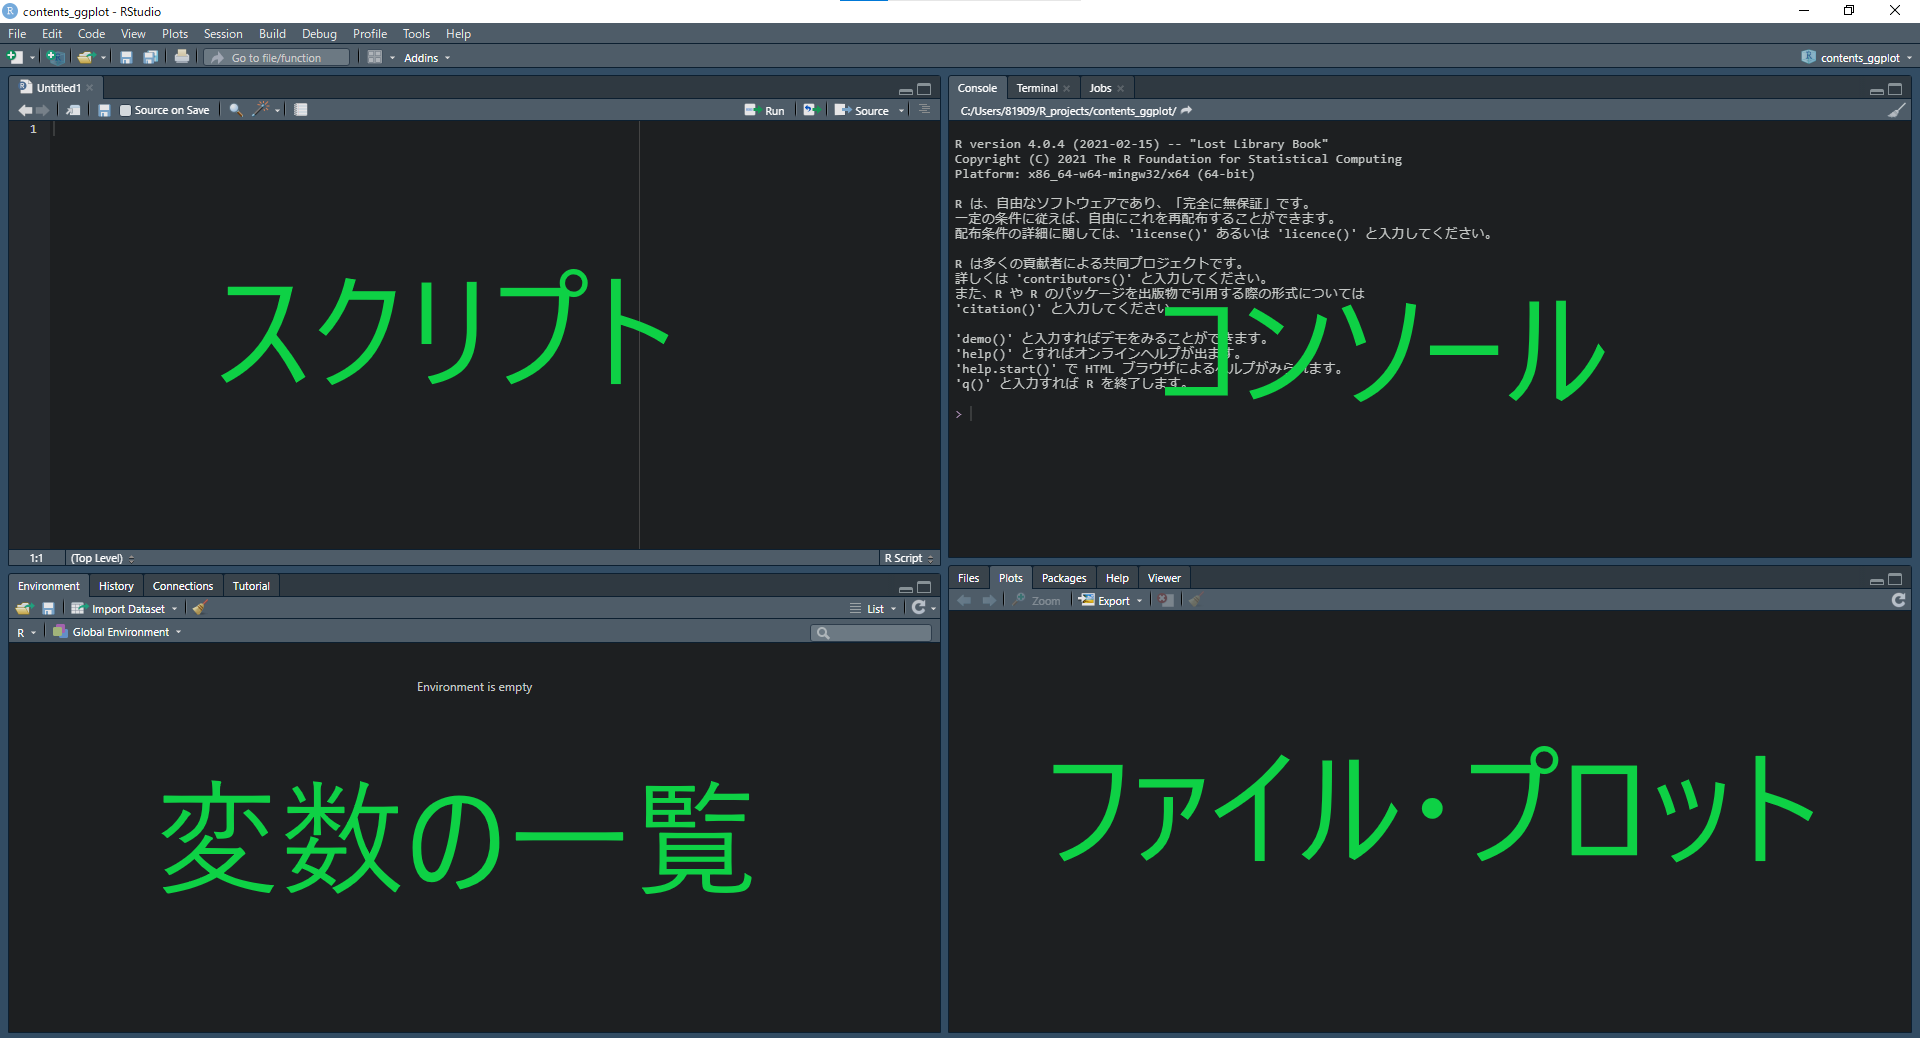The height and width of the screenshot is (1038, 1920).
Task: Expand the Global Environment dropdown
Action: click(118, 632)
